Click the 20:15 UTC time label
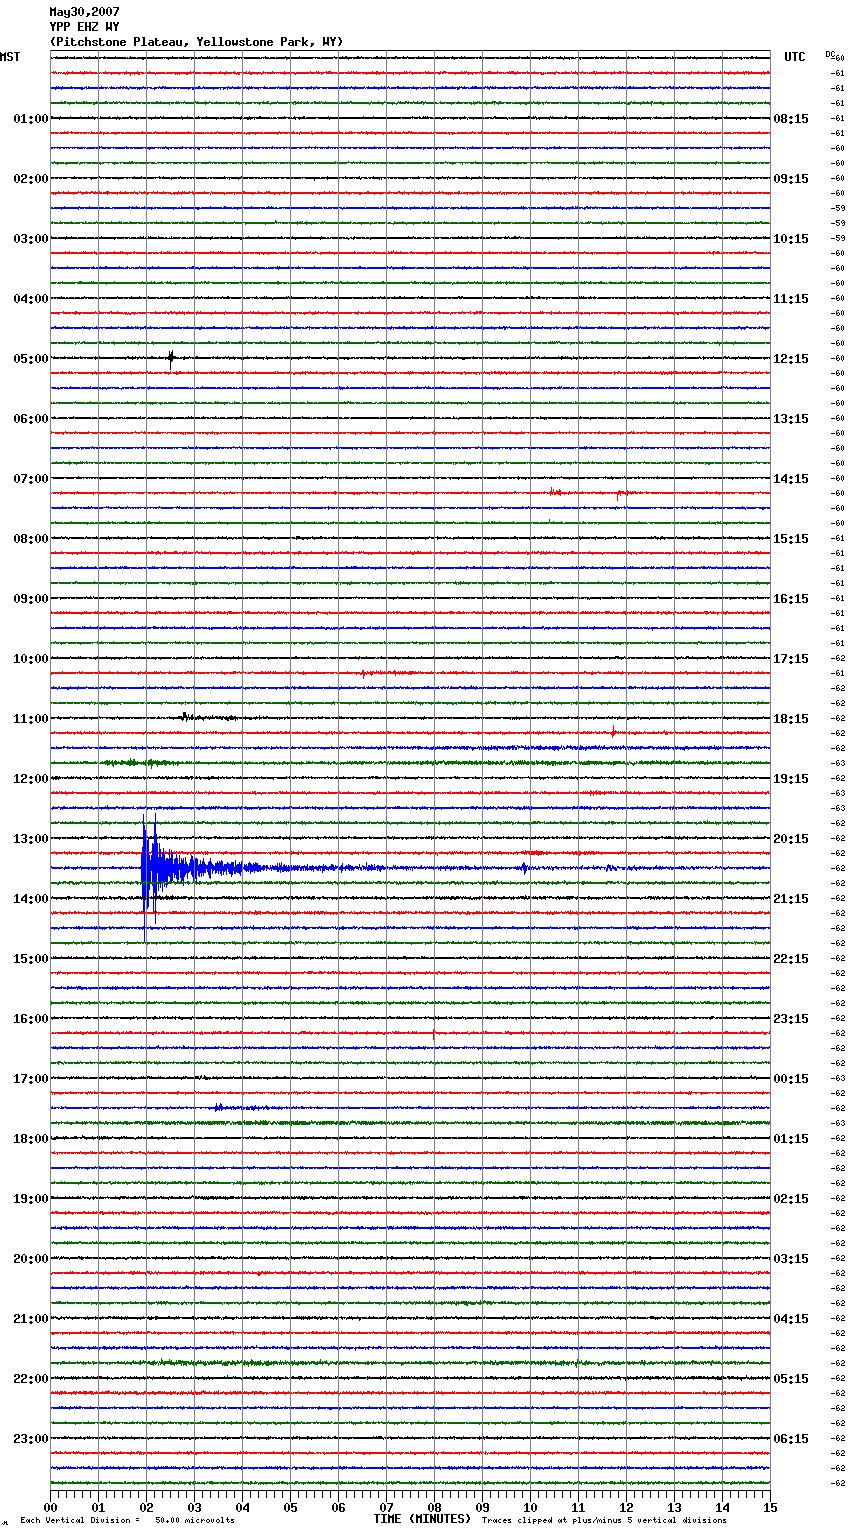 coord(791,839)
